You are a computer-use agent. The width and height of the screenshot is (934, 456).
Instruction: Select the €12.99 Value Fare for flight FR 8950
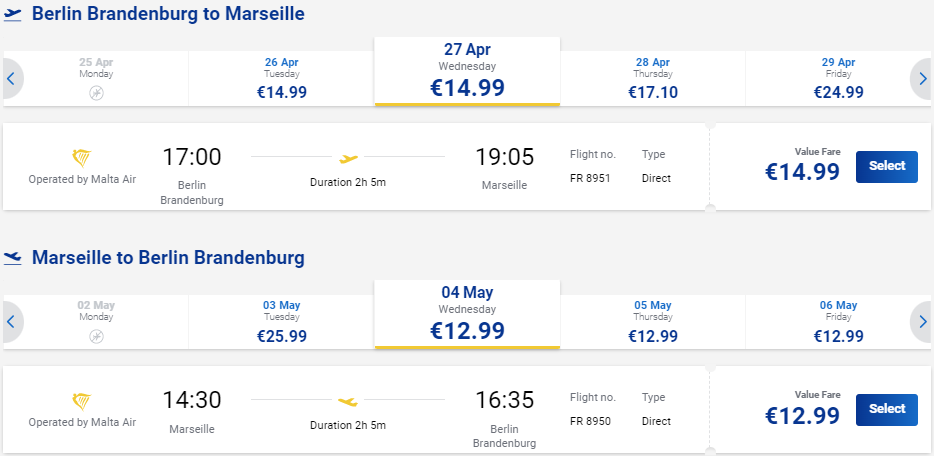886,410
